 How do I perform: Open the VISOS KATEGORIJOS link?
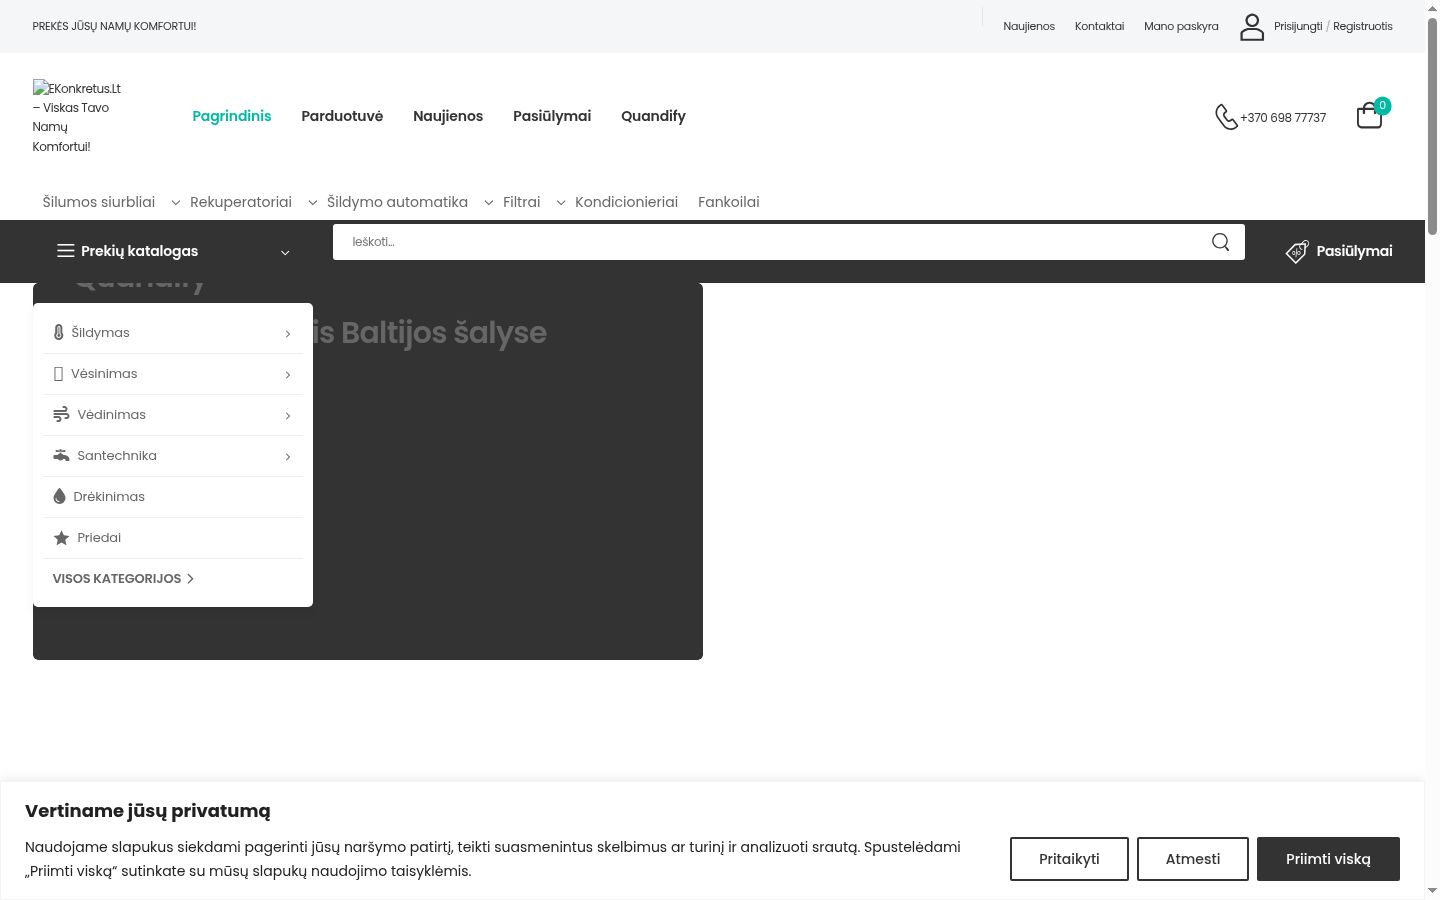coord(123,579)
